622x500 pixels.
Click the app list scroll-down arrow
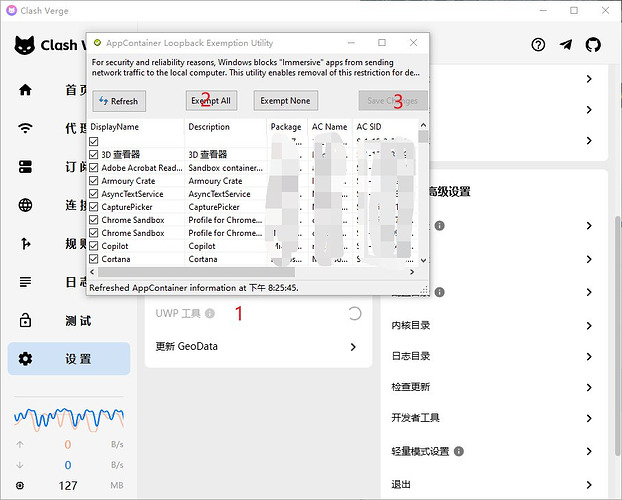click(x=423, y=260)
